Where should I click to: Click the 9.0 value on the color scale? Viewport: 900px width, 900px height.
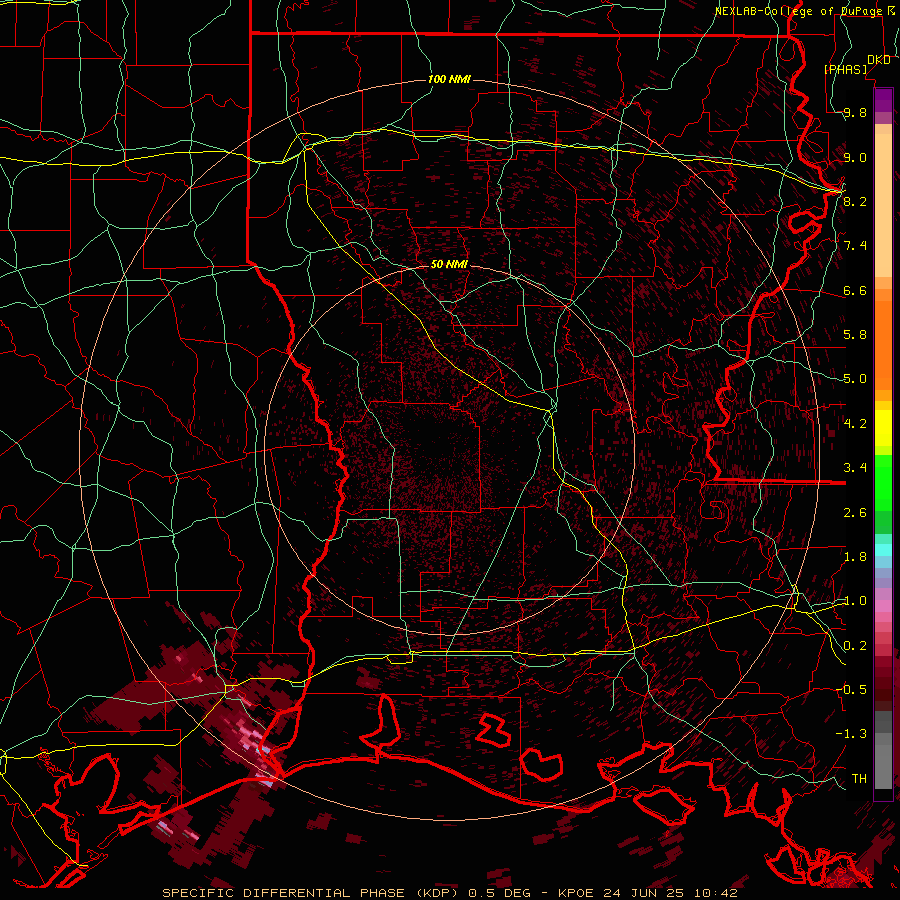[x=855, y=157]
